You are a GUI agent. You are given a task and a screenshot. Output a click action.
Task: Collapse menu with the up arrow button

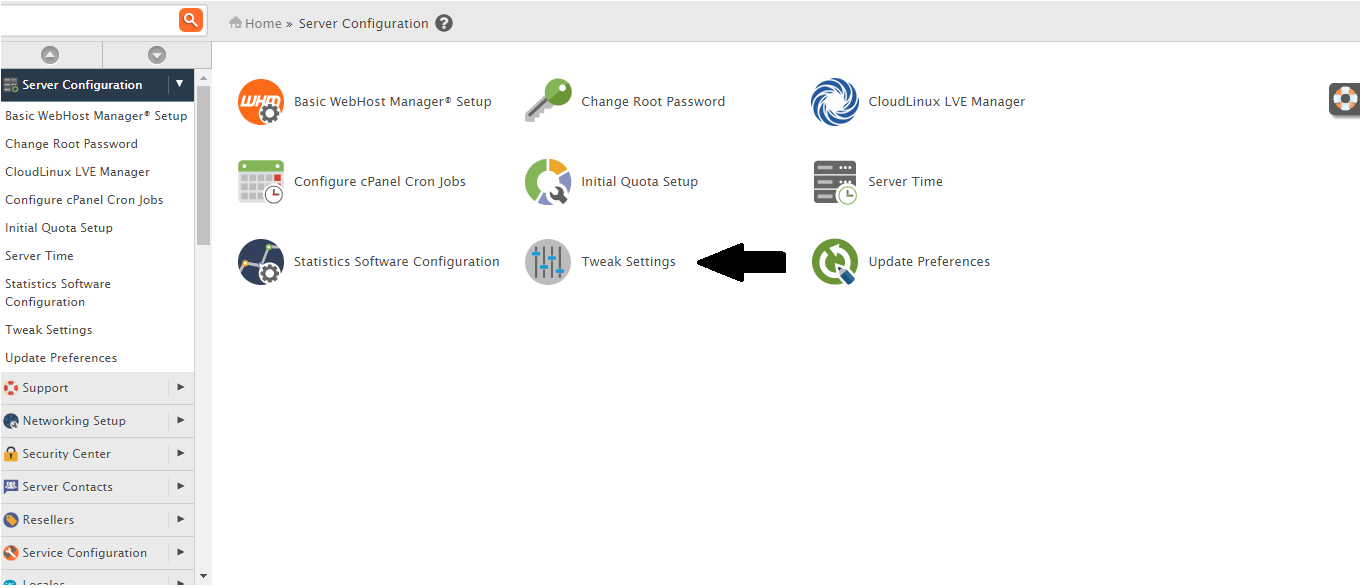50,55
